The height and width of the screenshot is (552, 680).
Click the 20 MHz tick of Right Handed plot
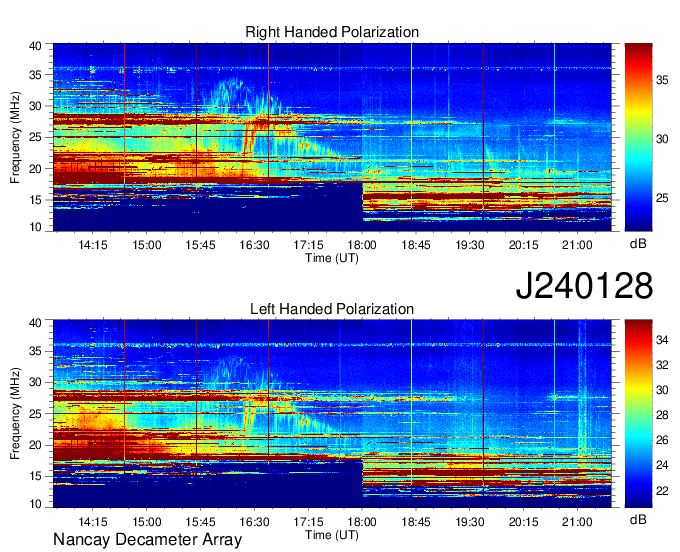tap(35, 169)
